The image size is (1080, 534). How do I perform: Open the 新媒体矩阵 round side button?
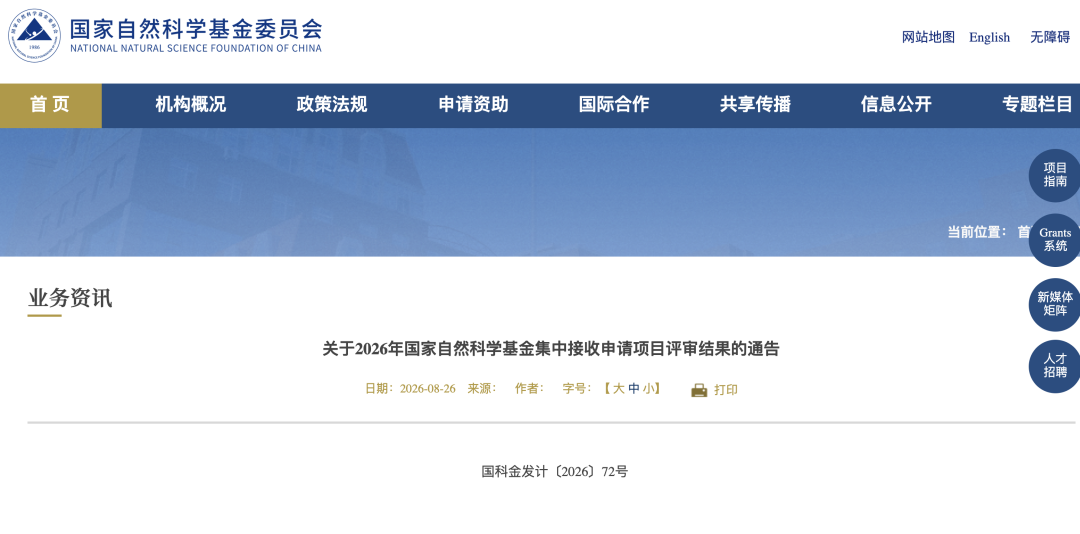tap(1055, 304)
